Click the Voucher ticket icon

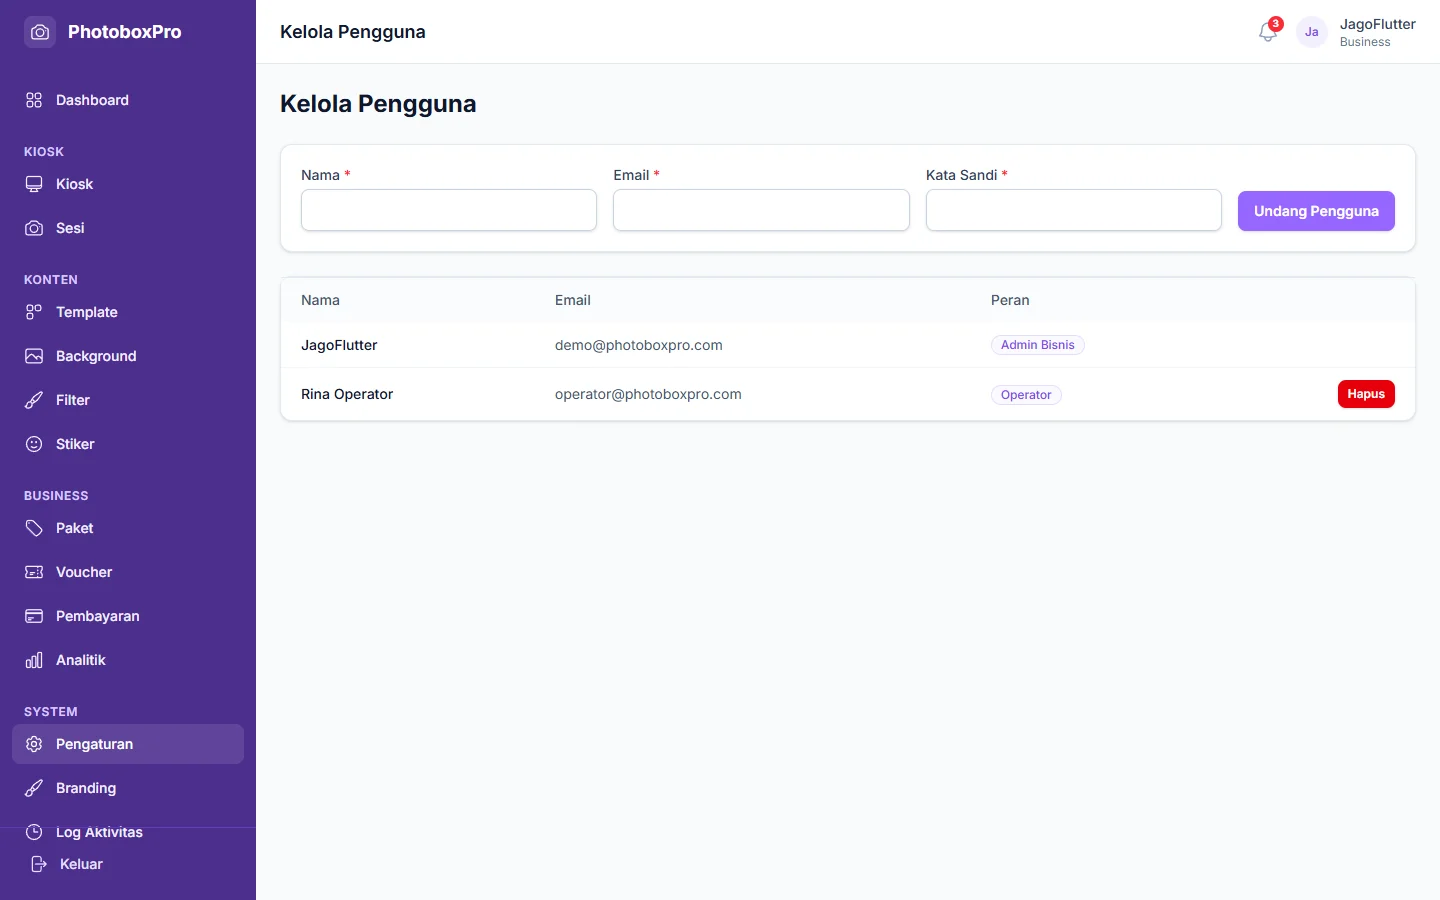[x=34, y=572]
